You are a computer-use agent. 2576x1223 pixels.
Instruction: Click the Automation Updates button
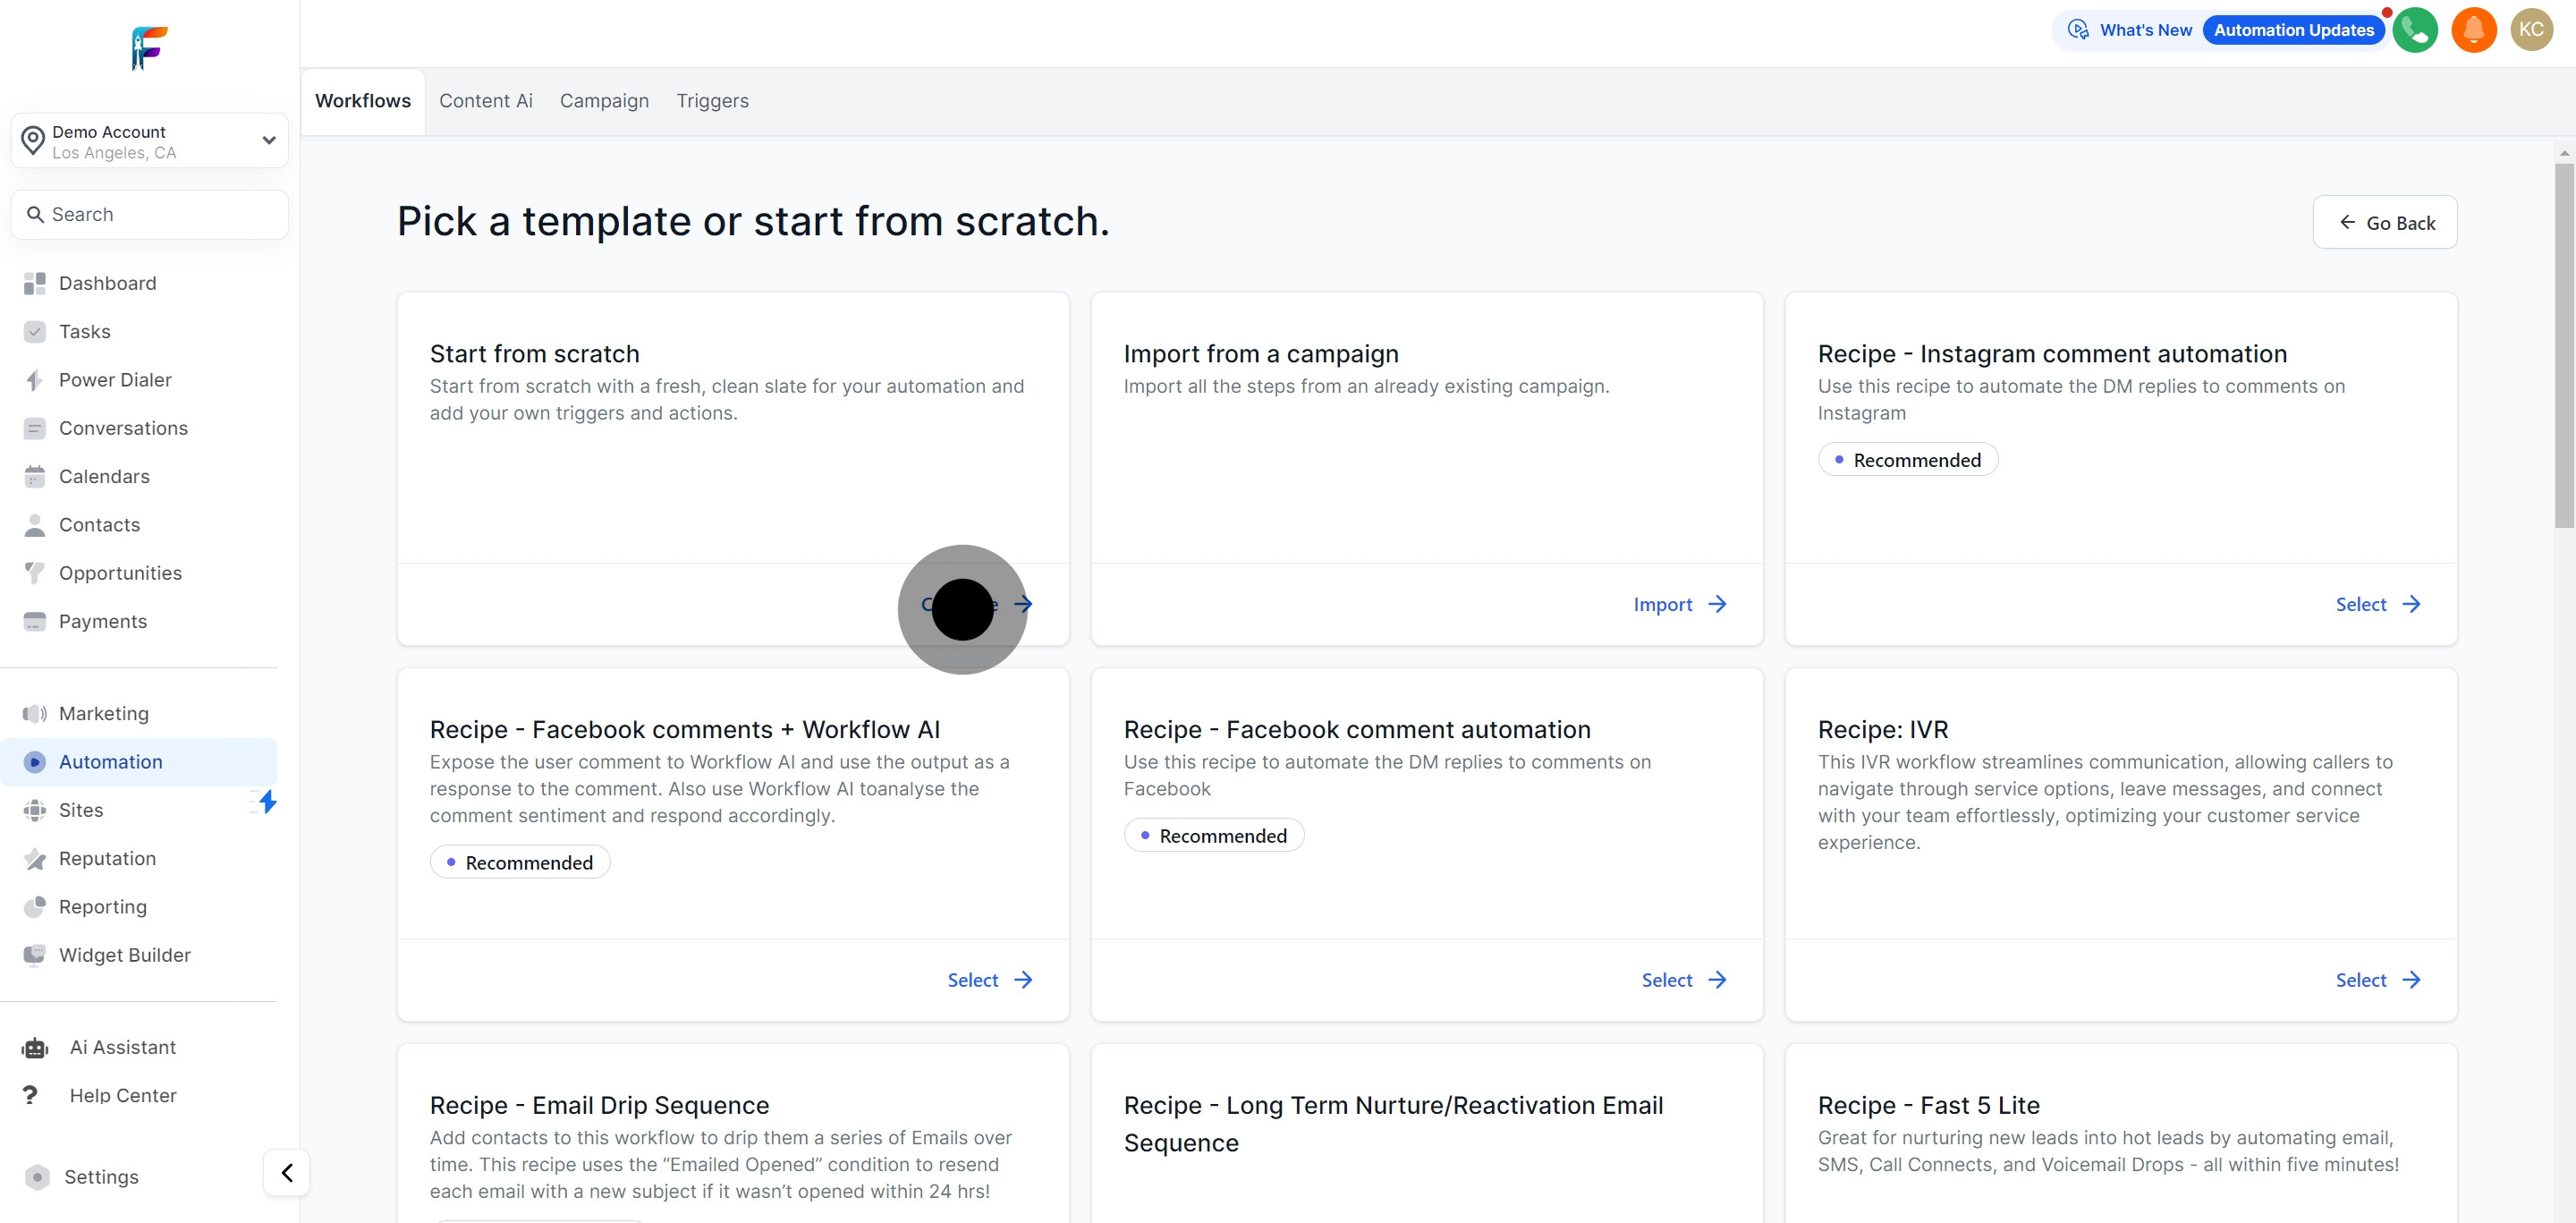[2293, 30]
